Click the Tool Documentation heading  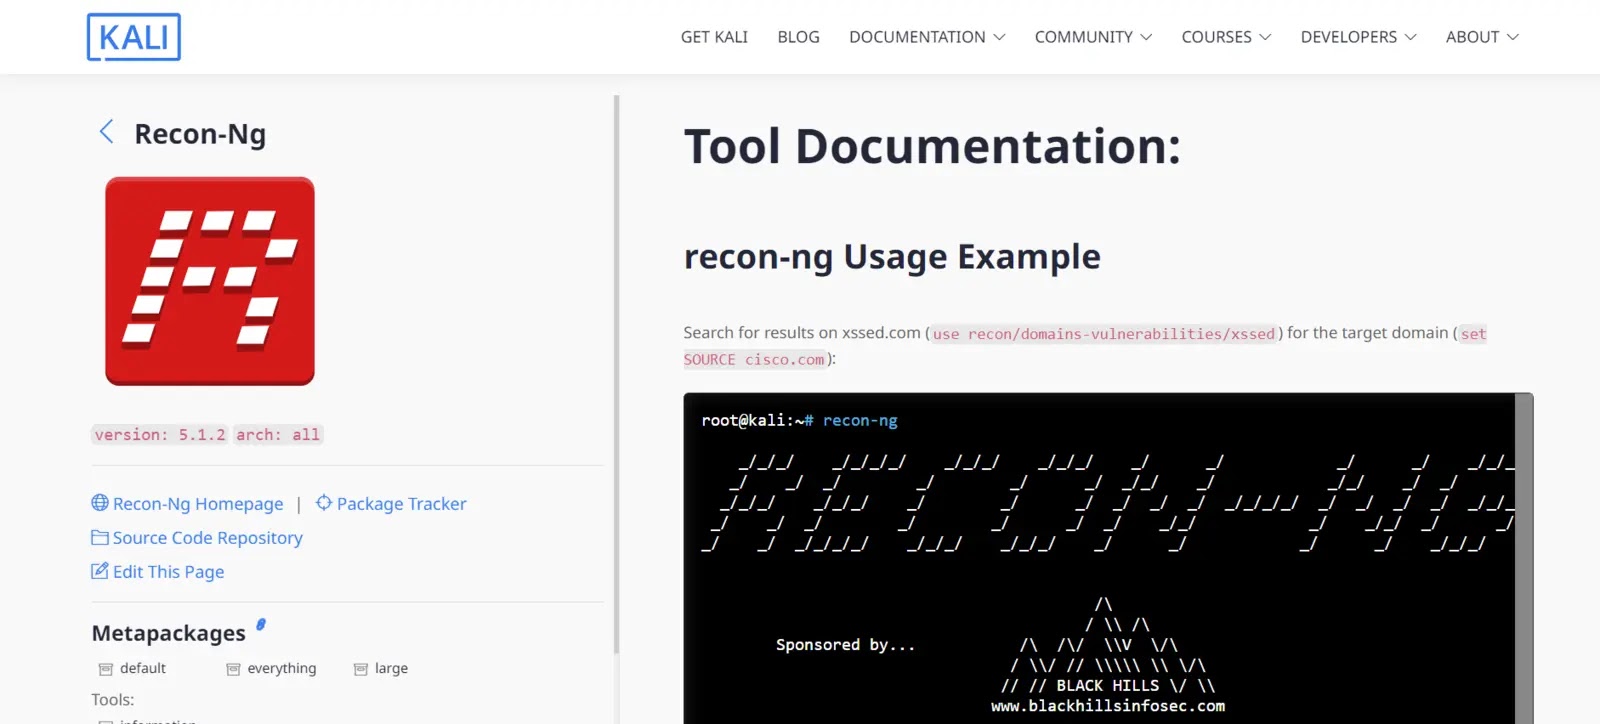[932, 147]
